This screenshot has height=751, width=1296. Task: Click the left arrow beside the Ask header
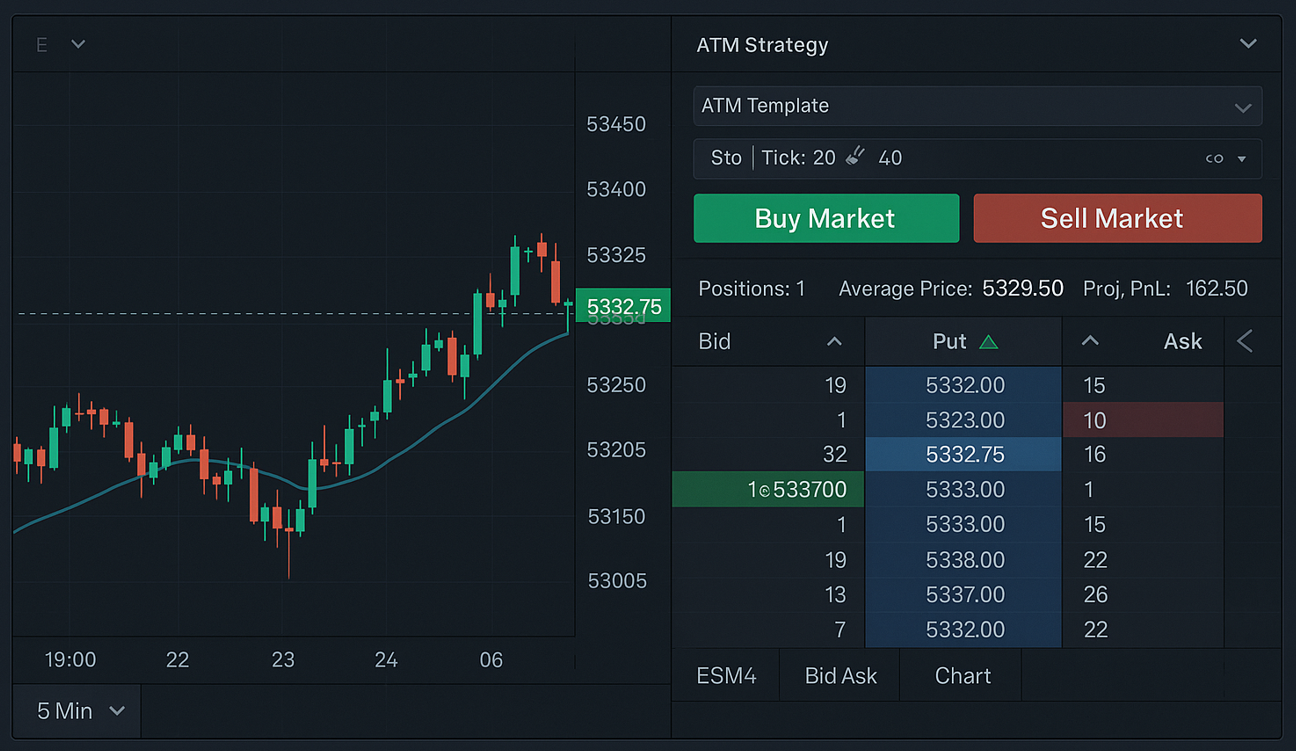1245,342
